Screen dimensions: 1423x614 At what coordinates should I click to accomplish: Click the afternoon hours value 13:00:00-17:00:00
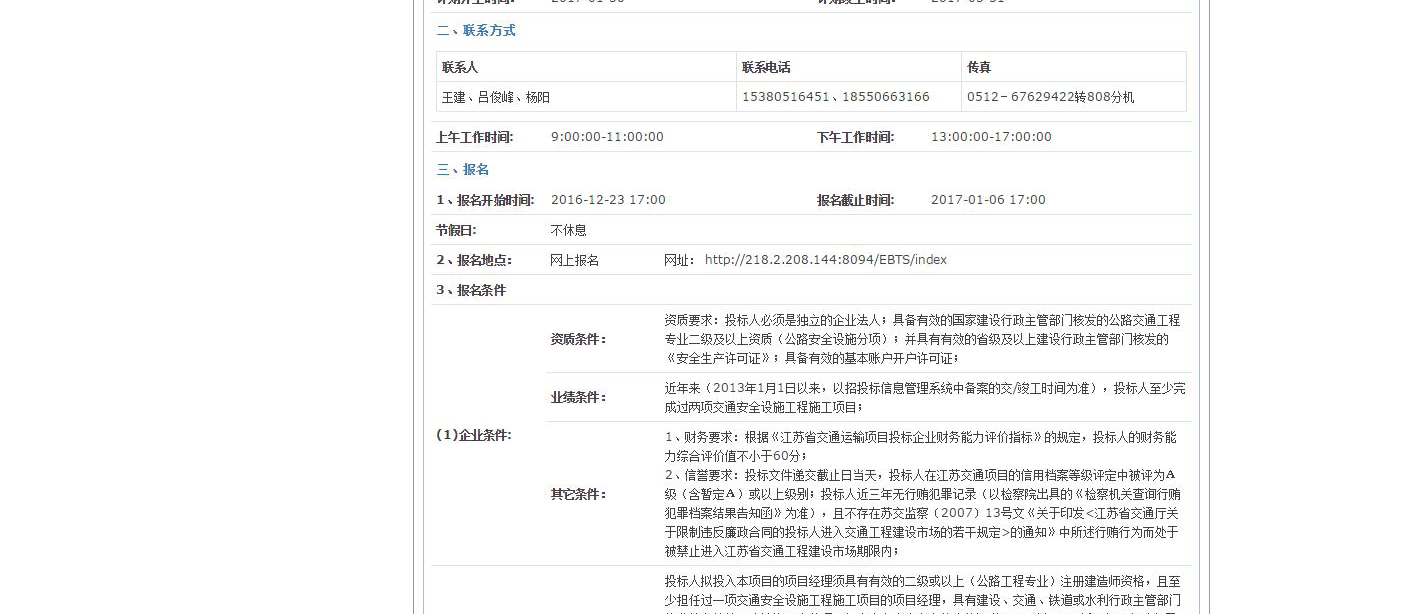point(991,137)
